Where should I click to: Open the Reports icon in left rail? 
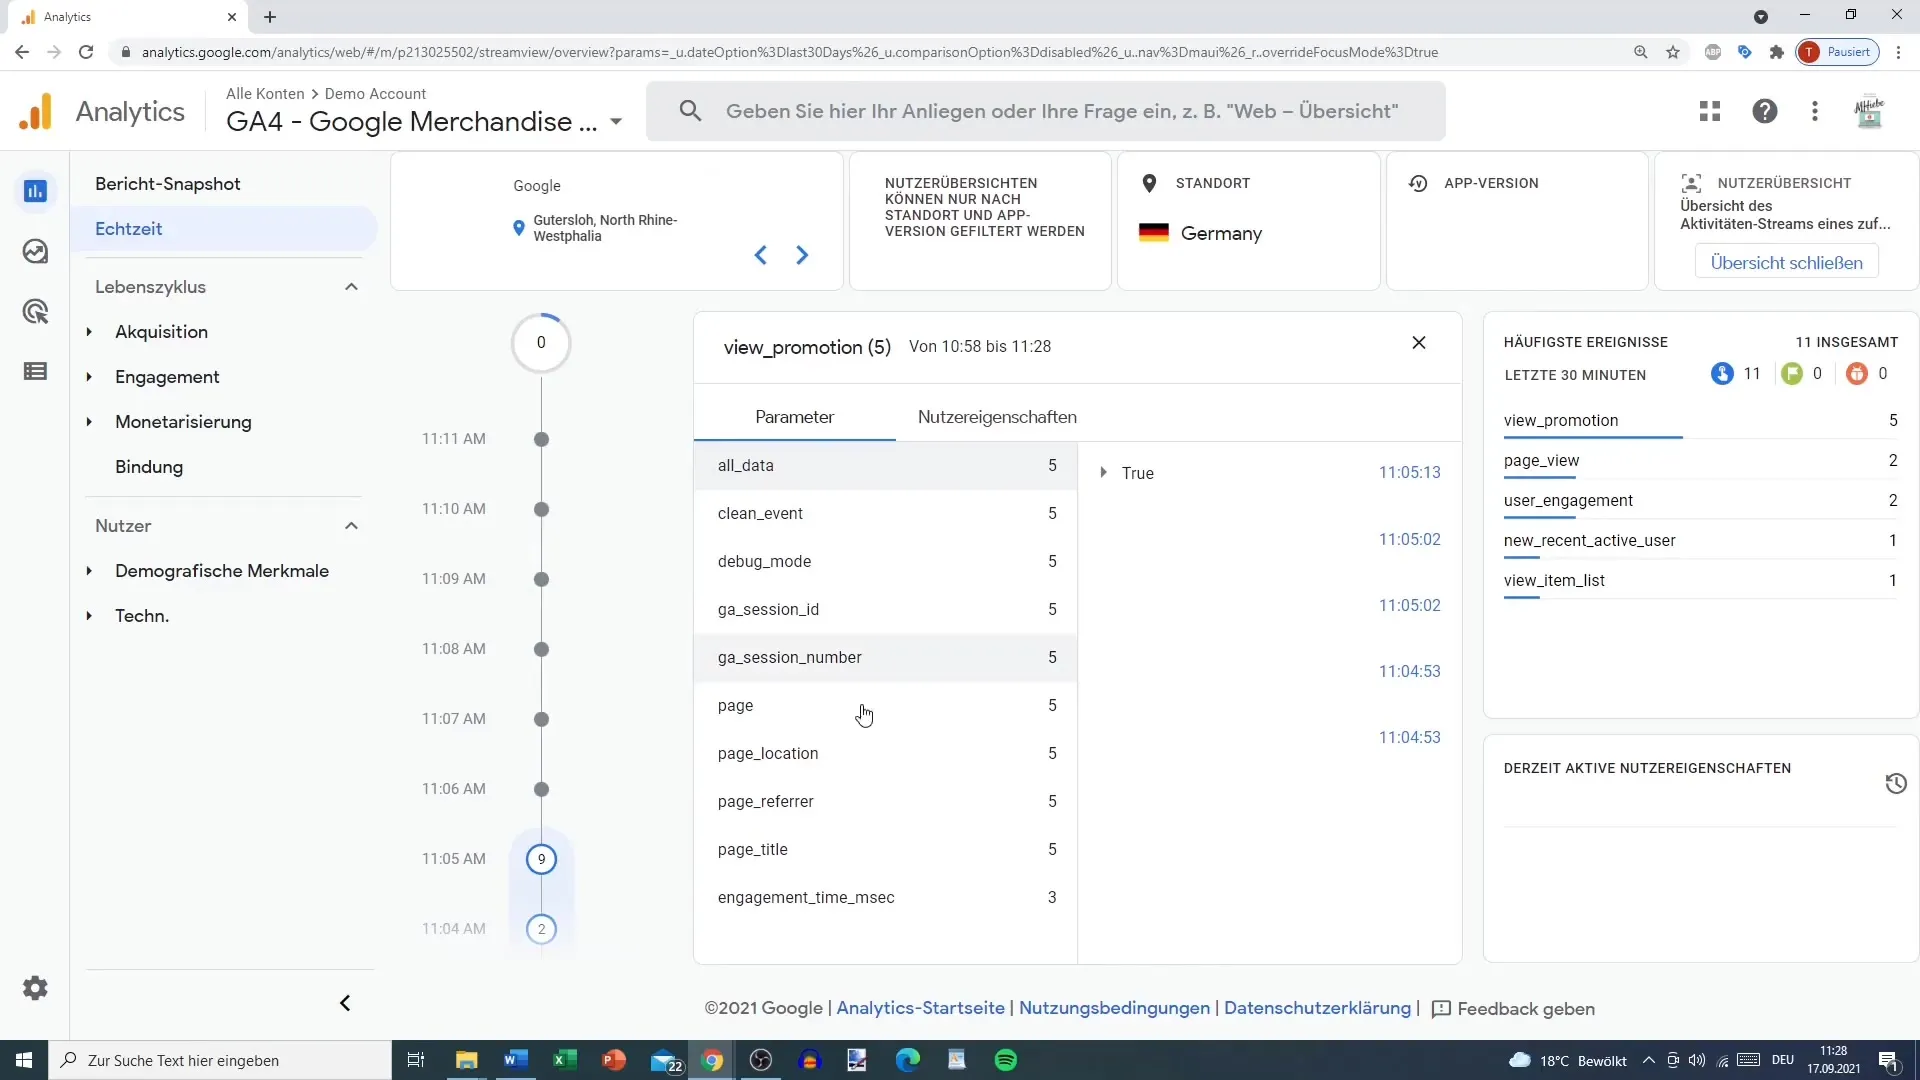[x=35, y=191]
